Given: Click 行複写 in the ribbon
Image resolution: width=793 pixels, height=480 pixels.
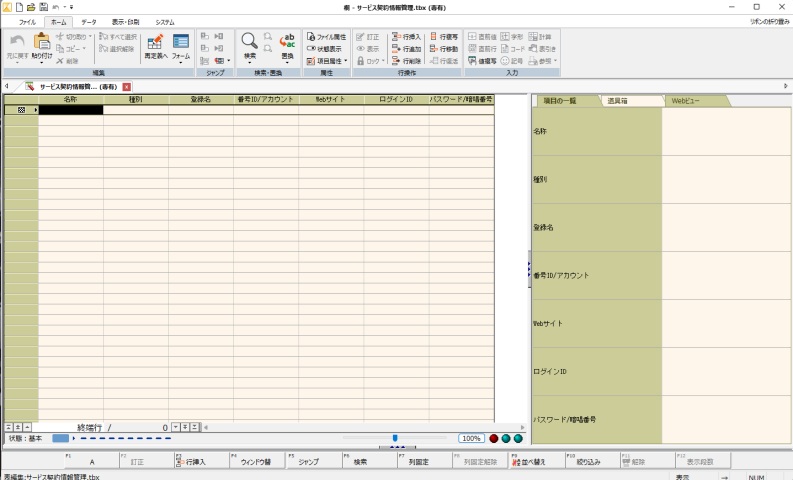Looking at the screenshot, I should pos(444,36).
